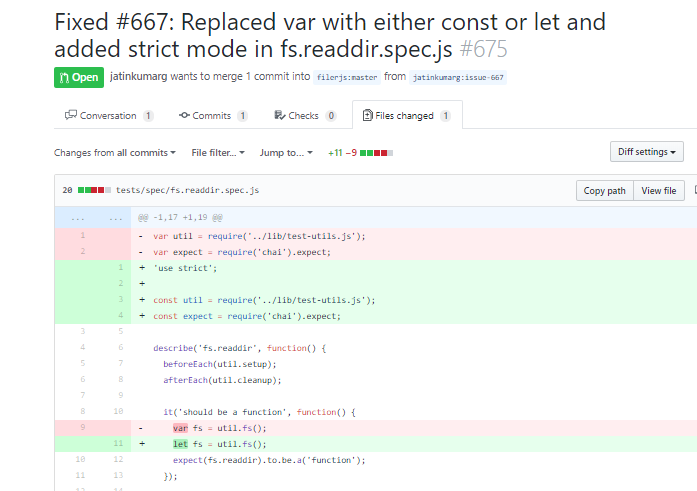Click the Files changed diff icon

(x=367, y=116)
